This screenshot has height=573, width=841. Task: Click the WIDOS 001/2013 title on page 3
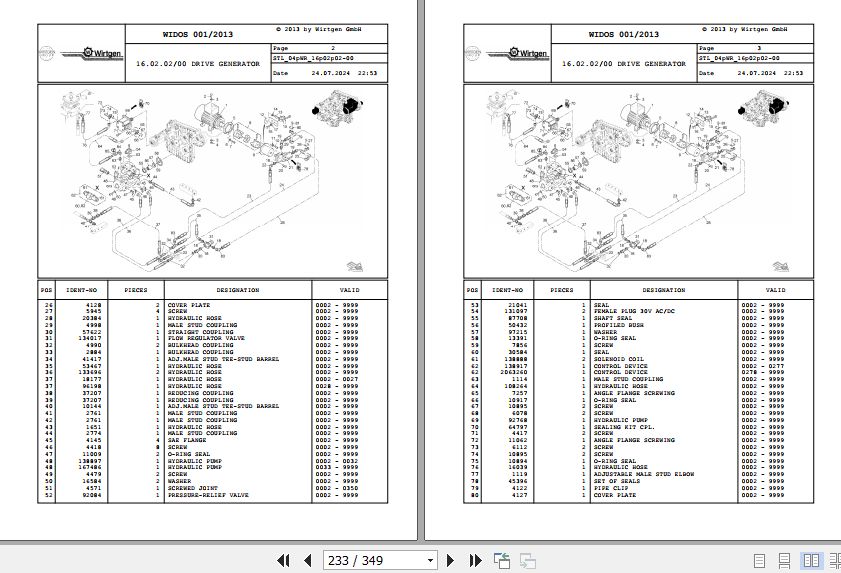coord(624,34)
